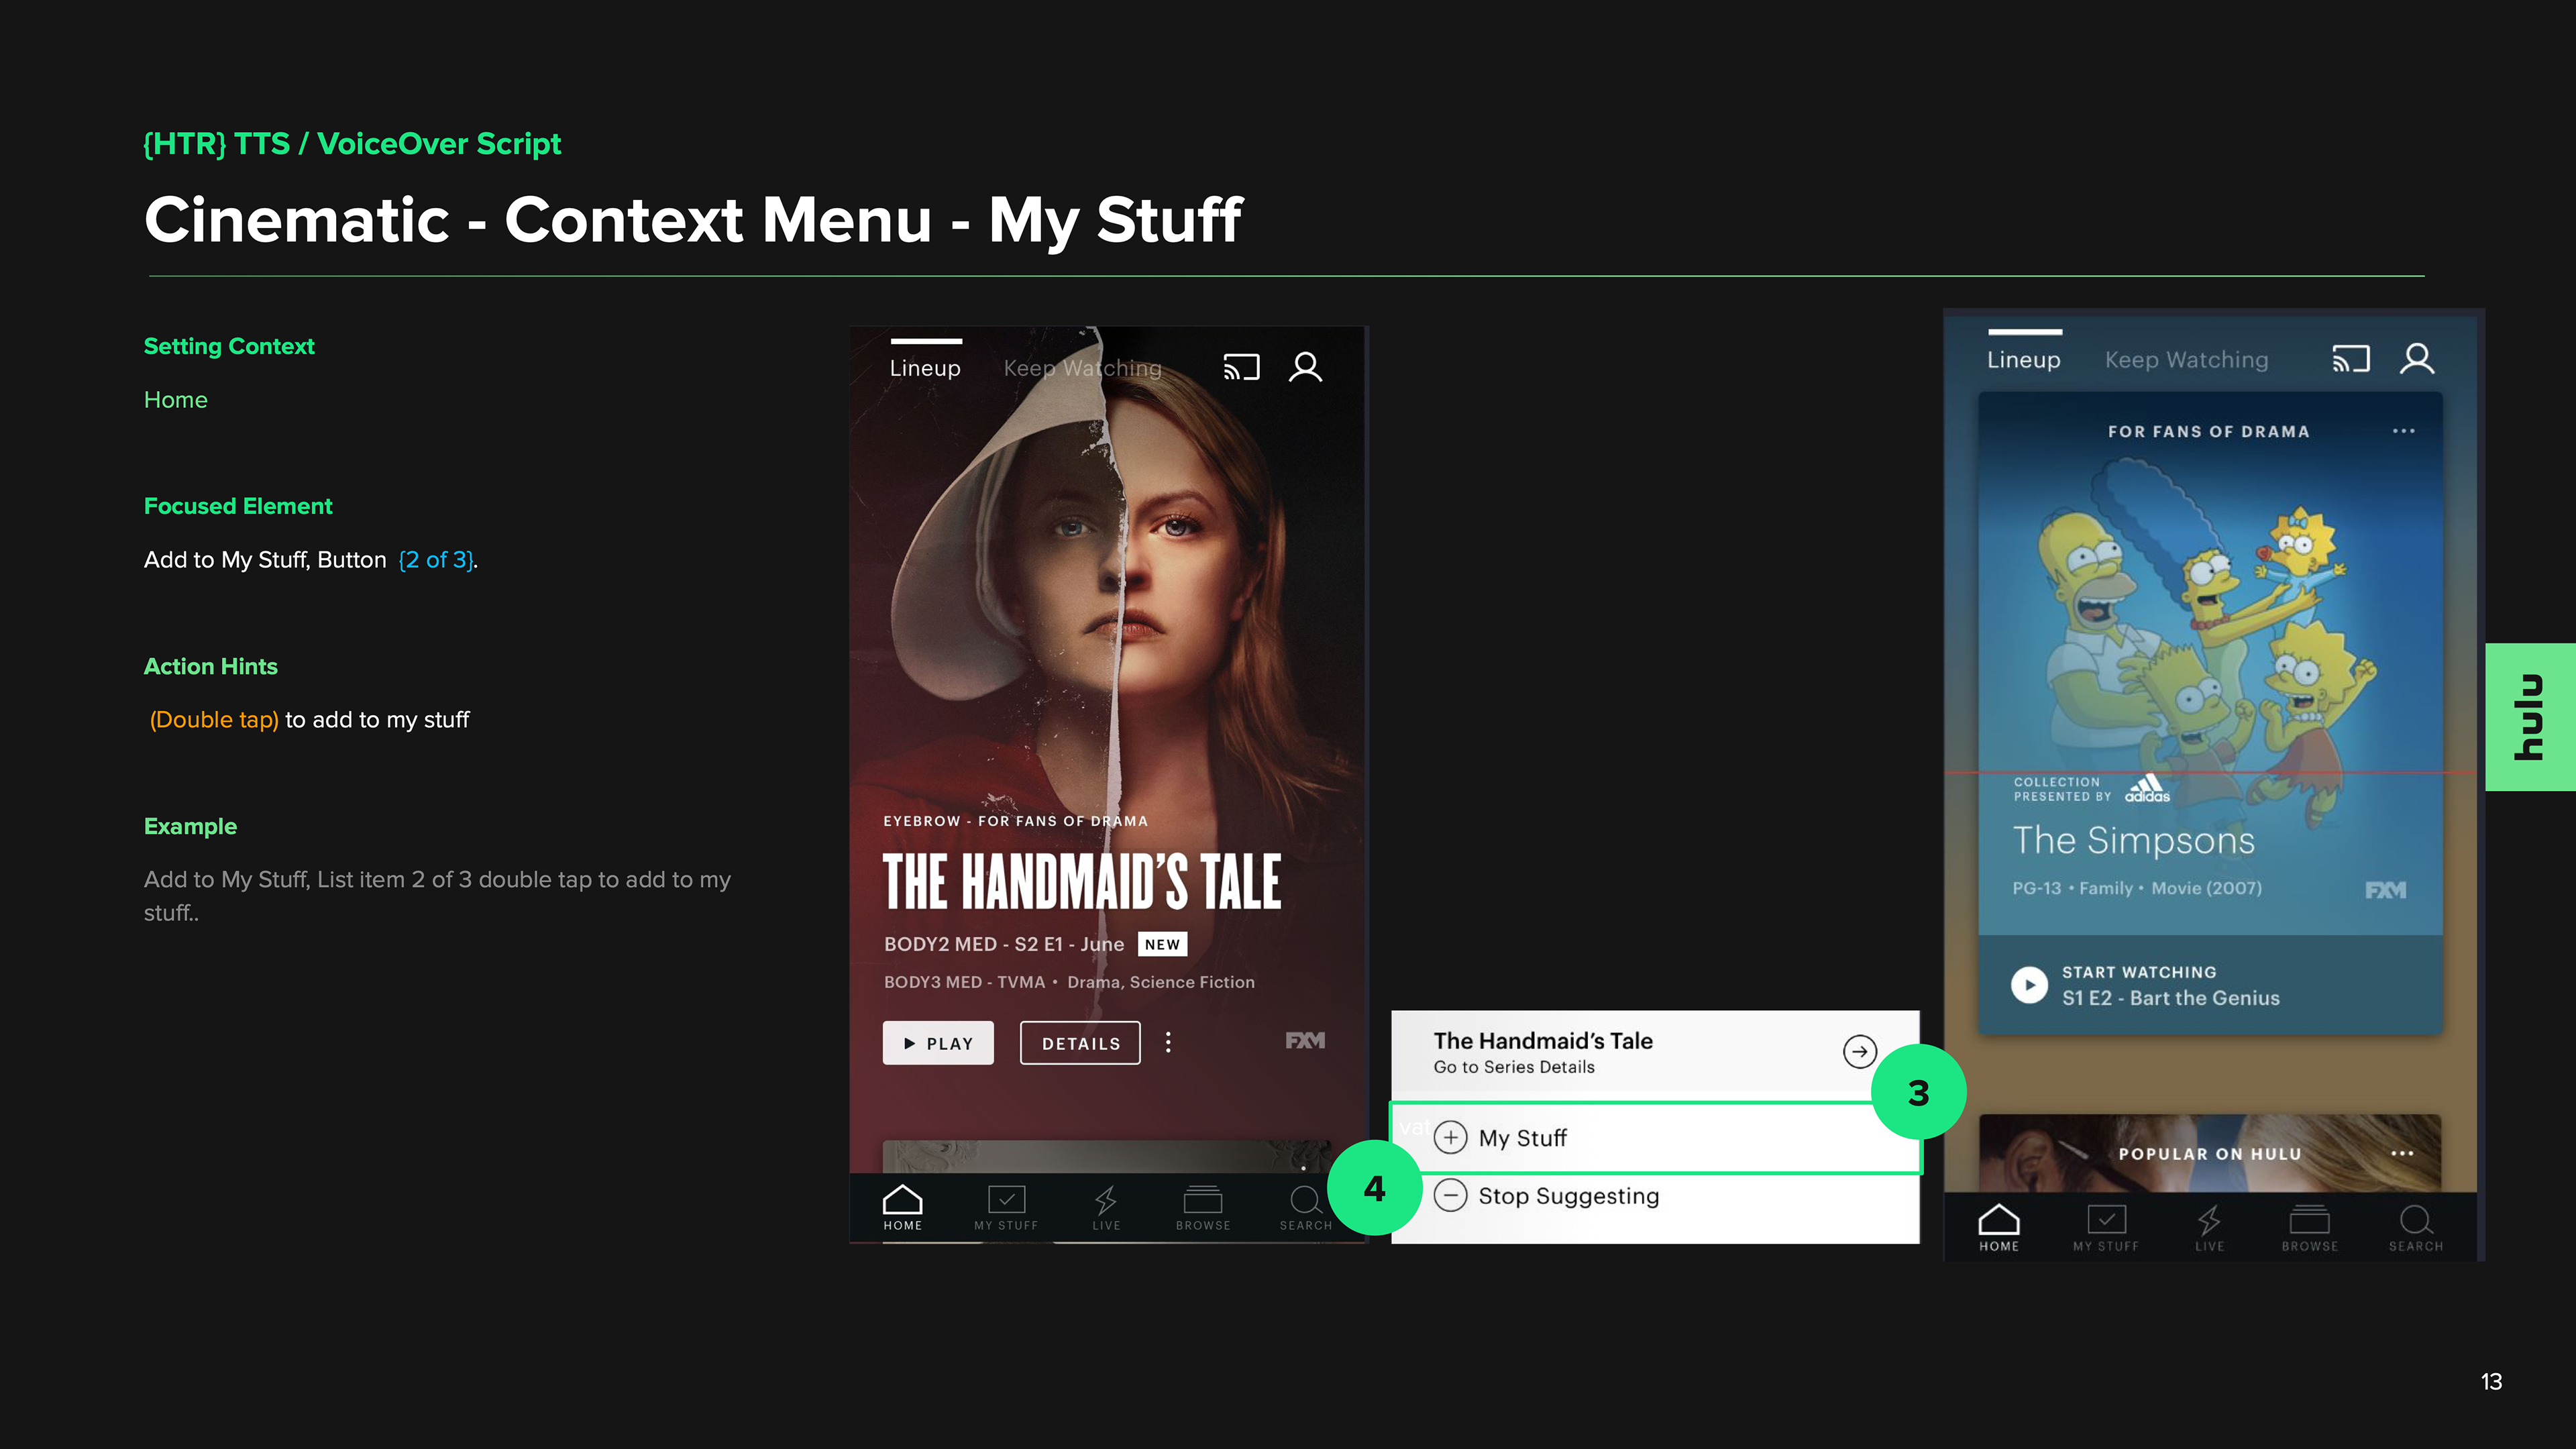Open more options on the For Fans of Drama card
Viewport: 2576px width, 1449px height.
[x=2403, y=431]
